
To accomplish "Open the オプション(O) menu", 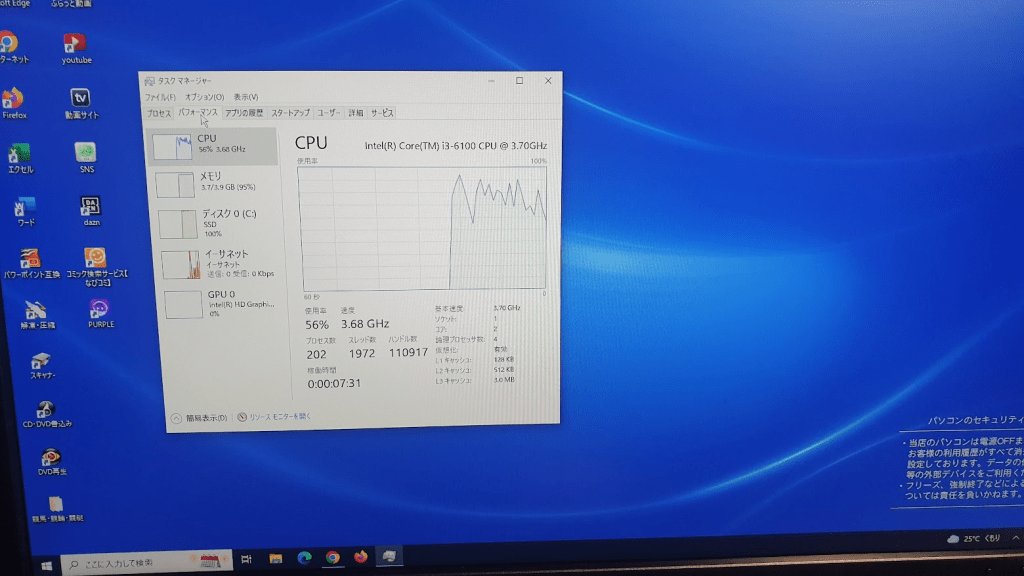I will (204, 97).
